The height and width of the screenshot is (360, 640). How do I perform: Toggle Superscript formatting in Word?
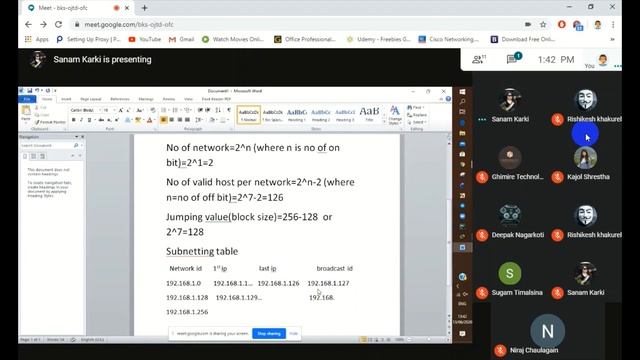click(x=117, y=120)
